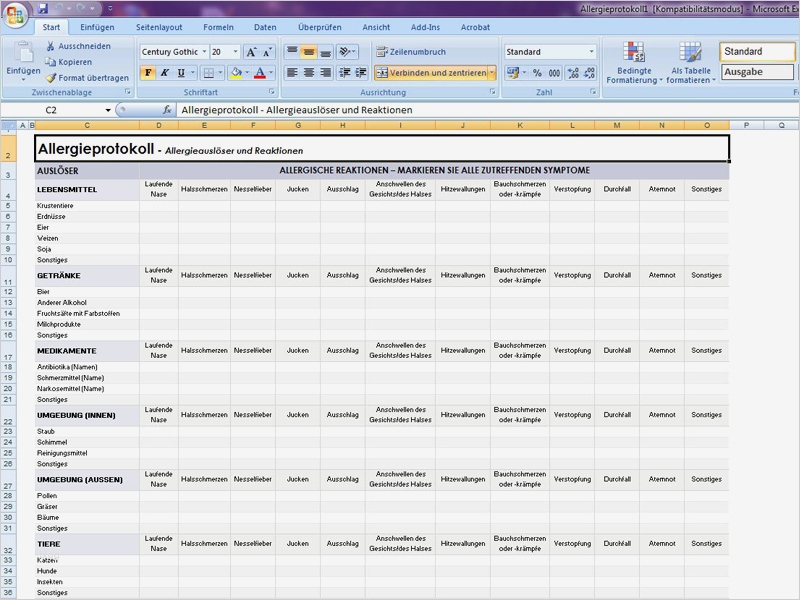Open Zahl dialog launcher

click(593, 92)
